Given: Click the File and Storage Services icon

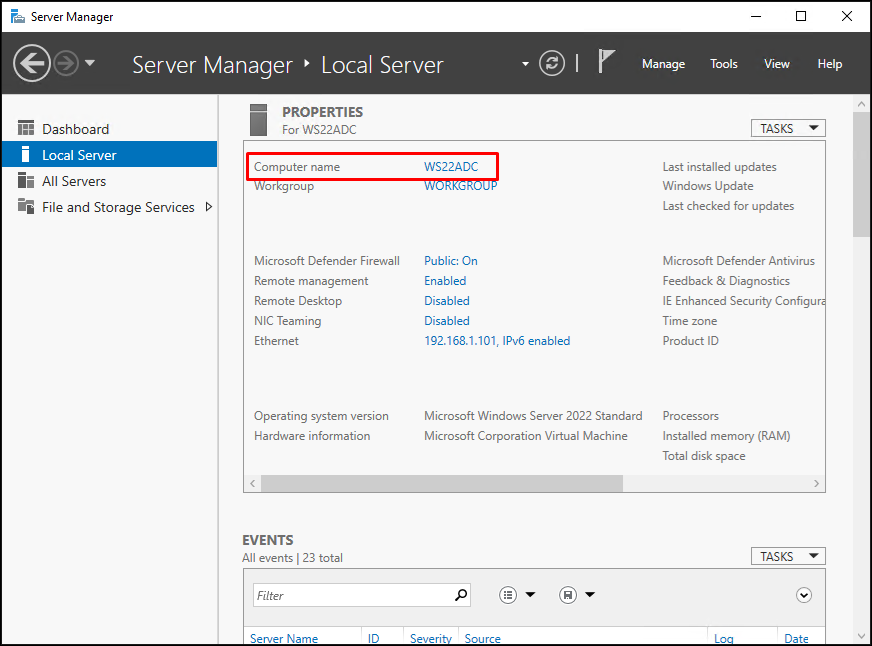Looking at the screenshot, I should click(x=26, y=206).
